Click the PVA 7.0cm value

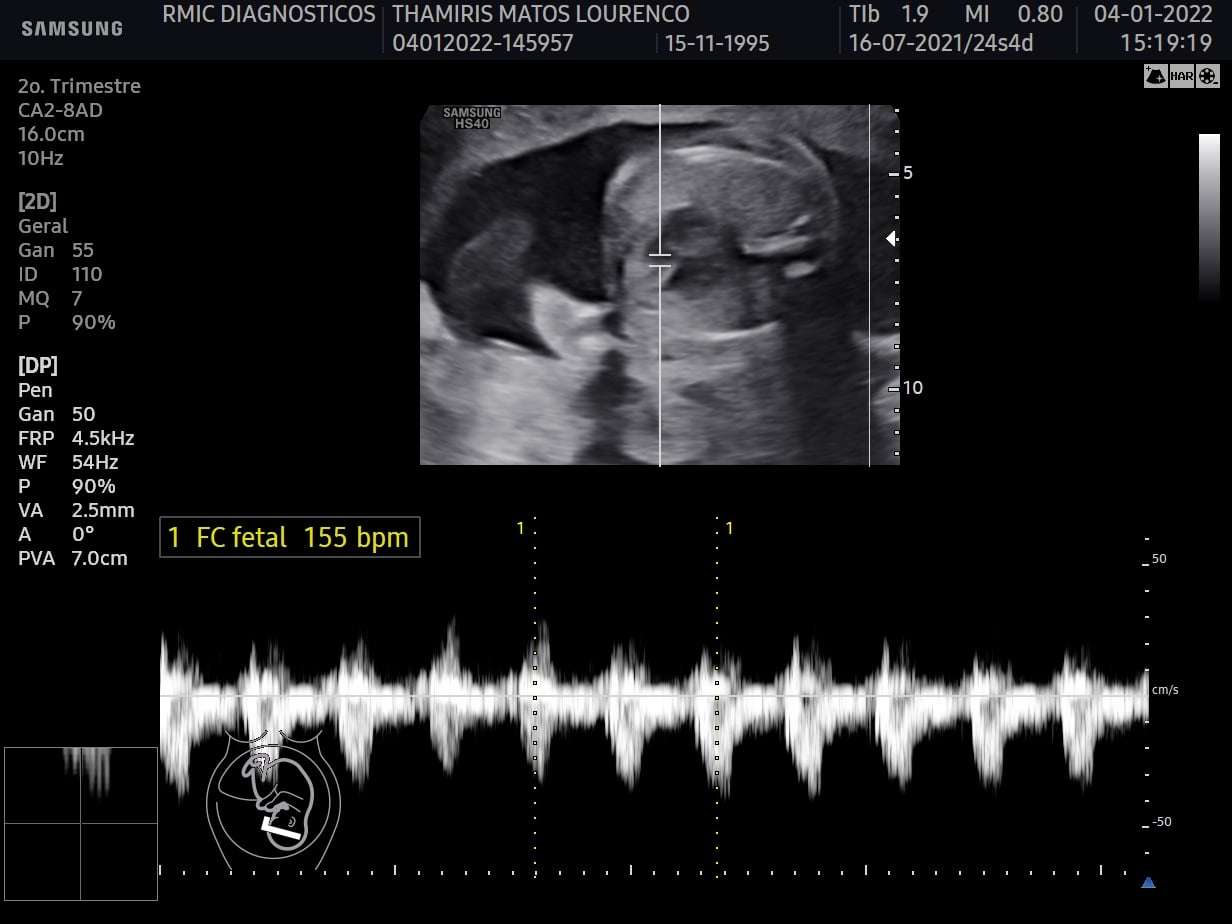coord(73,558)
